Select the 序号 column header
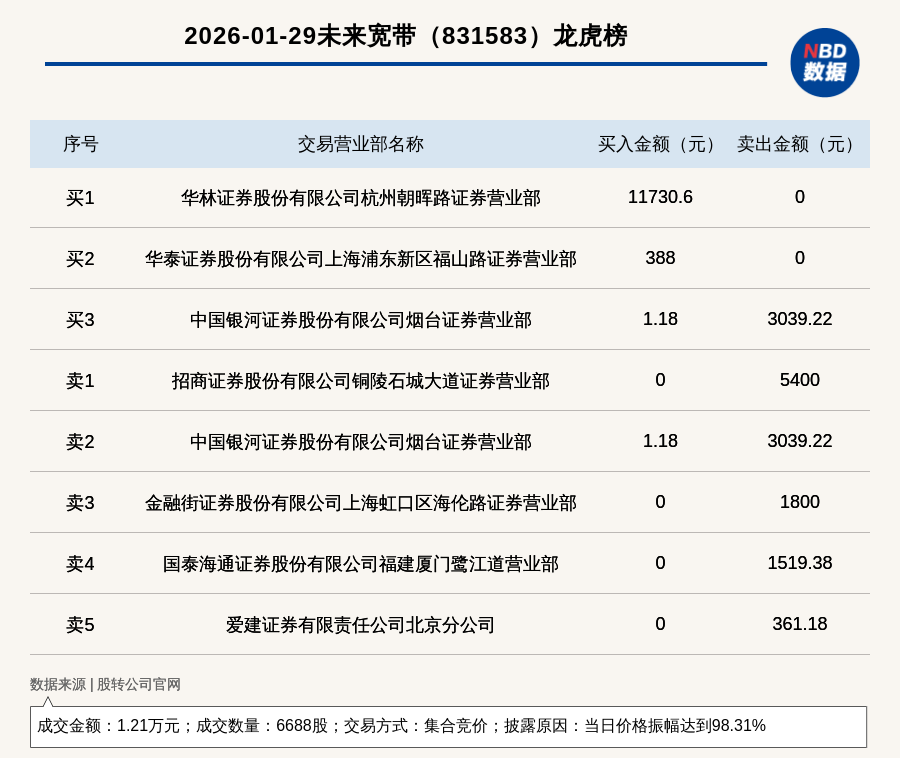Screen dimensions: 900x758 (80, 144)
